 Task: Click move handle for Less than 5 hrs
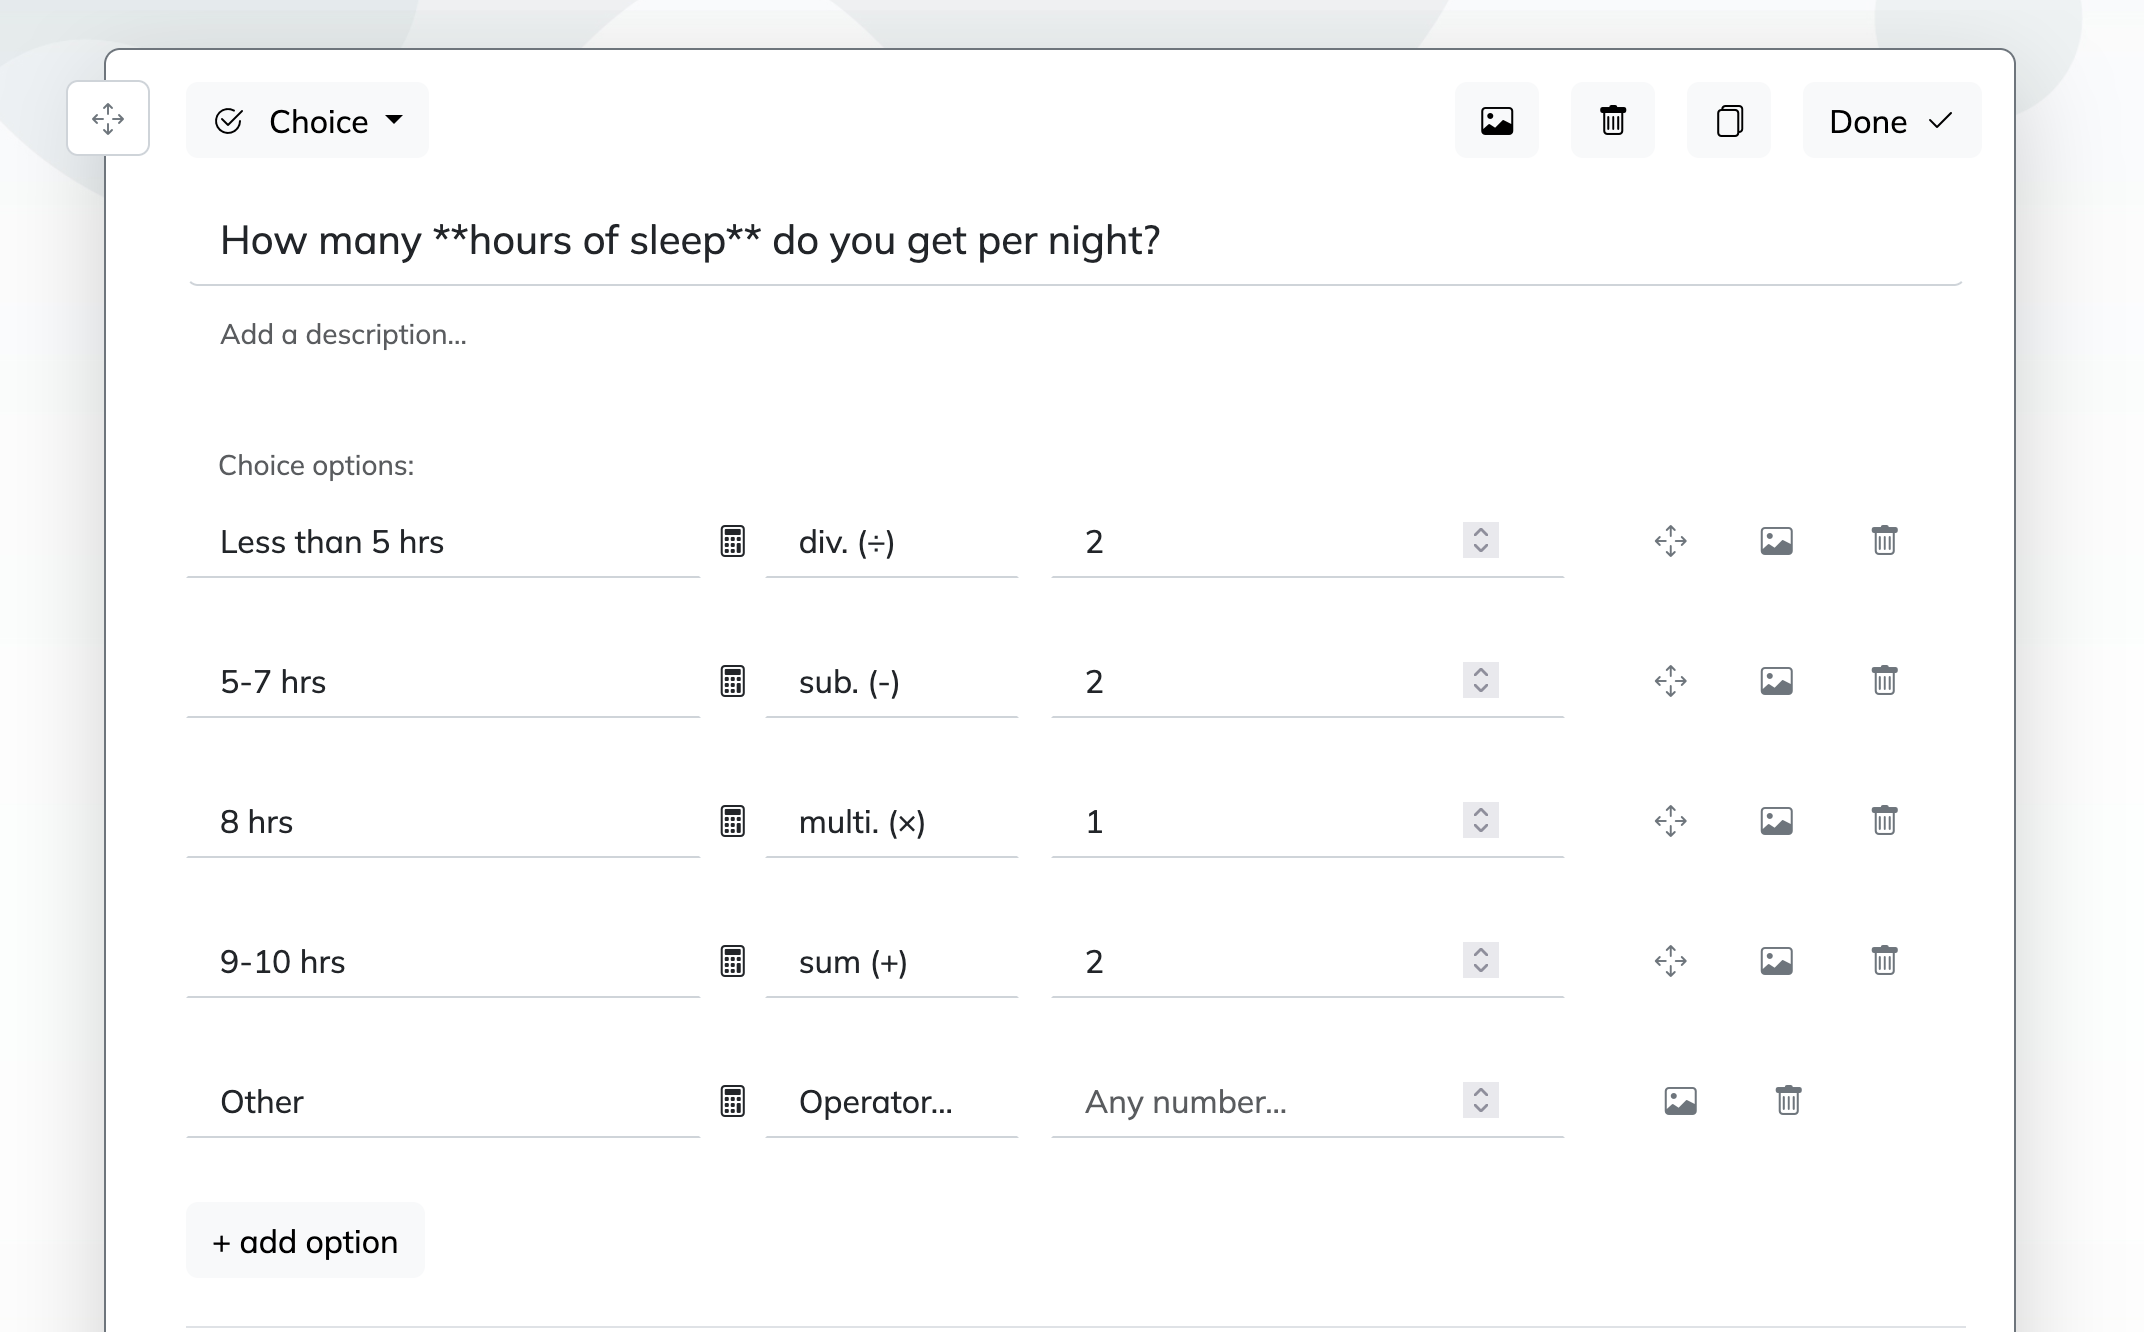1671,541
